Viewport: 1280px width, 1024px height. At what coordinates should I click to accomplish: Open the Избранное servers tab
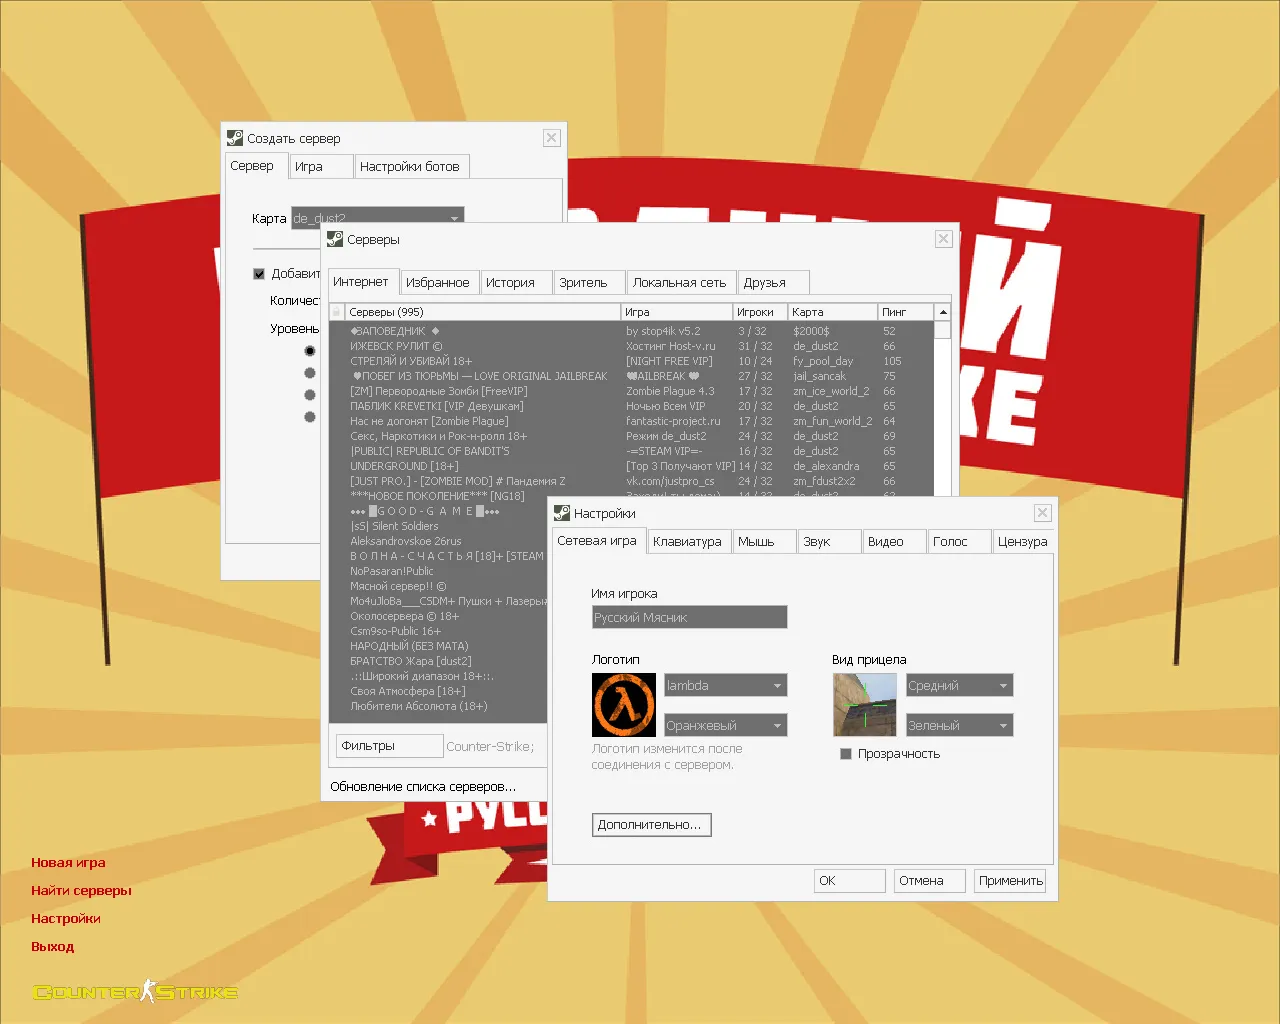coord(437,283)
